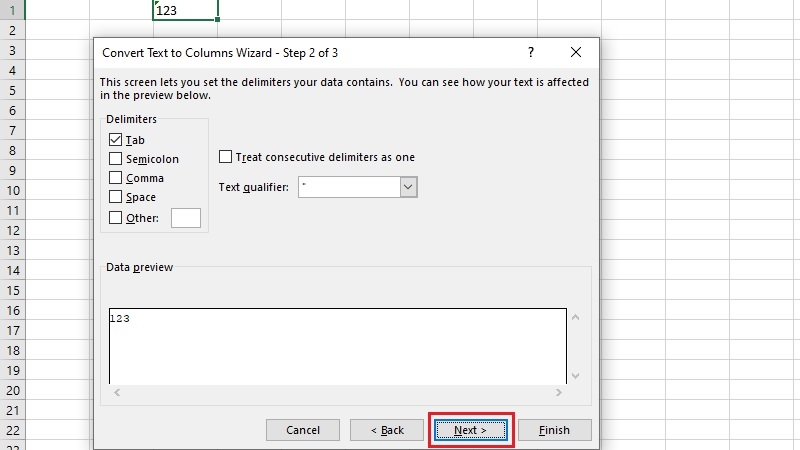Click the Data preview up scroll arrow
Image resolution: width=800 pixels, height=450 pixels.
click(x=576, y=317)
